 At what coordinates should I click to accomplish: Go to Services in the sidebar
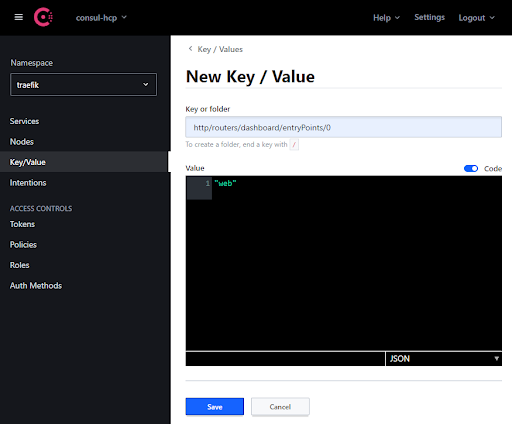[x=24, y=121]
